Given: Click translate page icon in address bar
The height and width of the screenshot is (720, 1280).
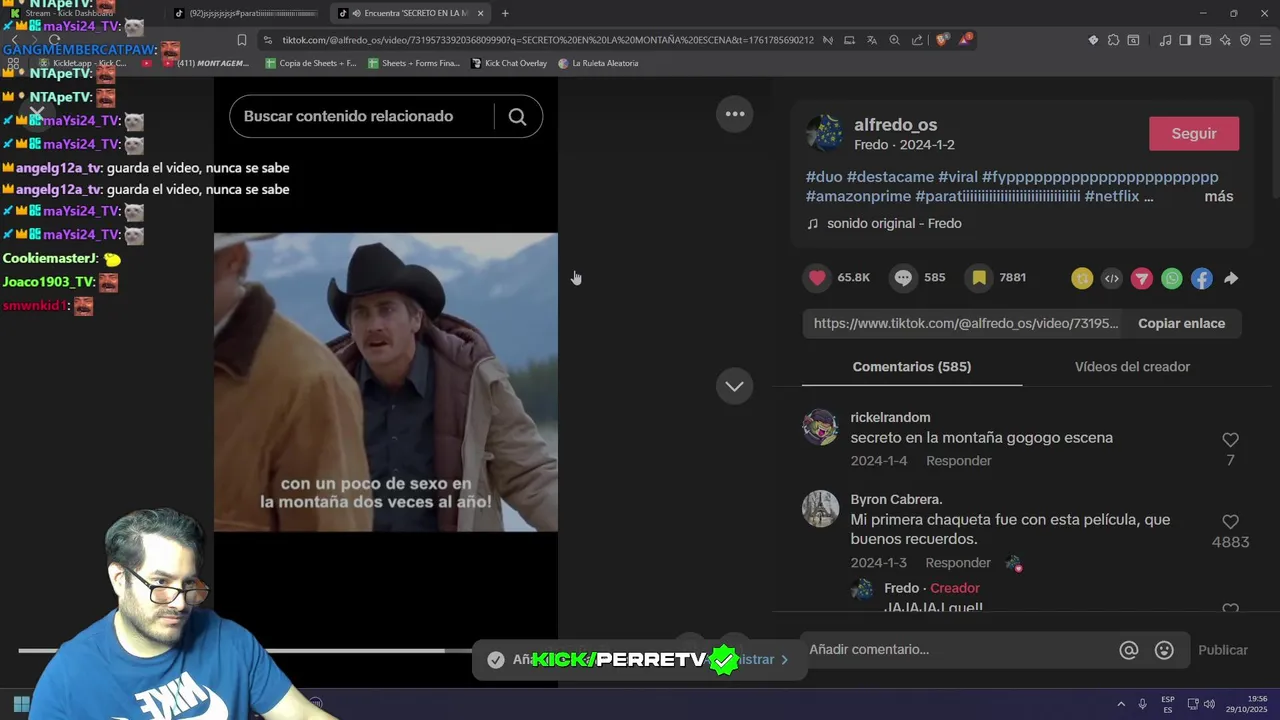Looking at the screenshot, I should coord(872,40).
